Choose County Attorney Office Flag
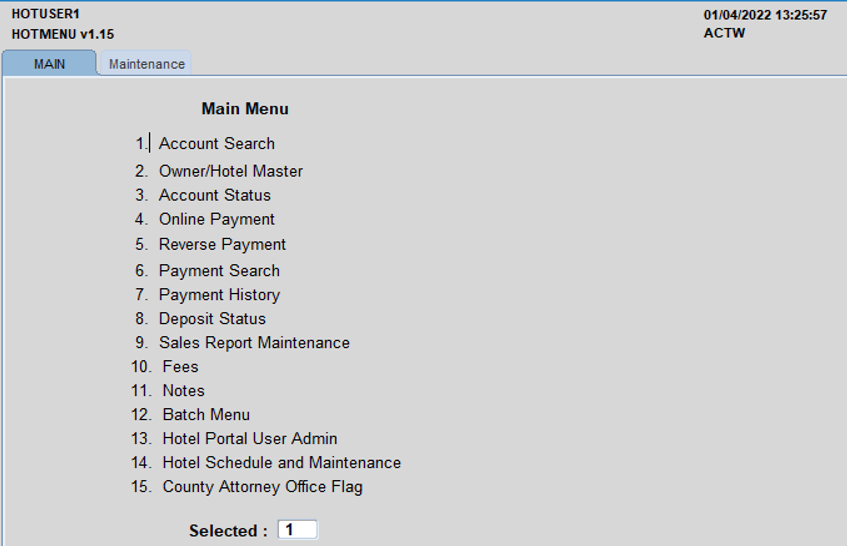847x546 pixels. (x=262, y=487)
